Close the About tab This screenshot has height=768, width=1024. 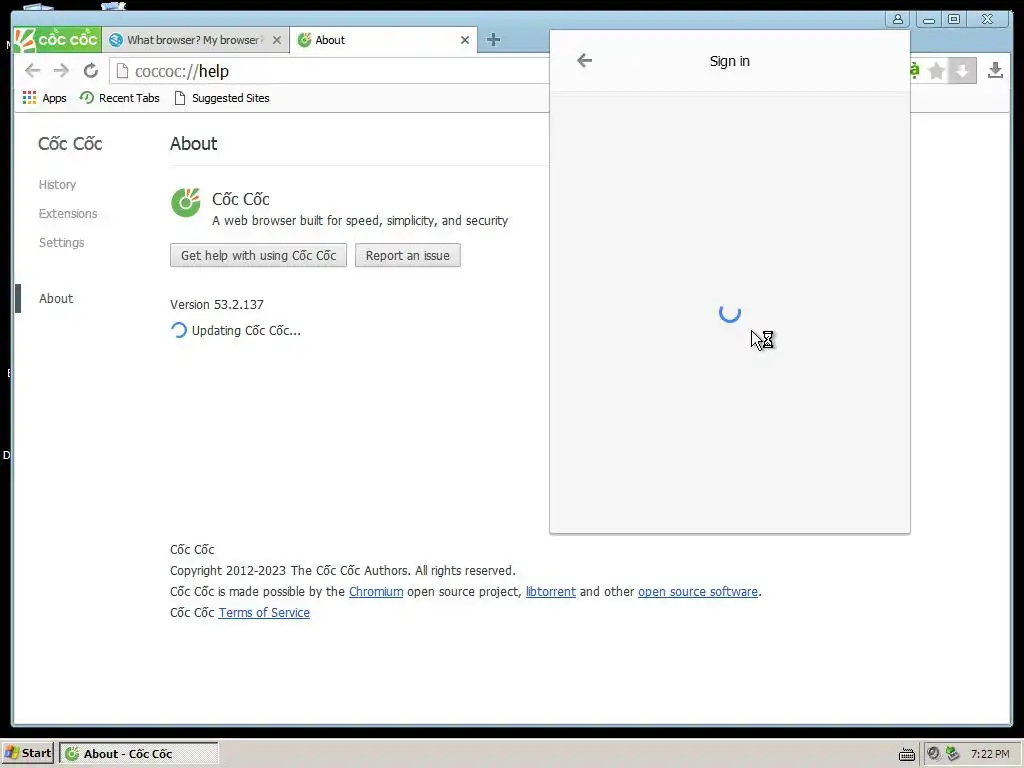coord(465,40)
